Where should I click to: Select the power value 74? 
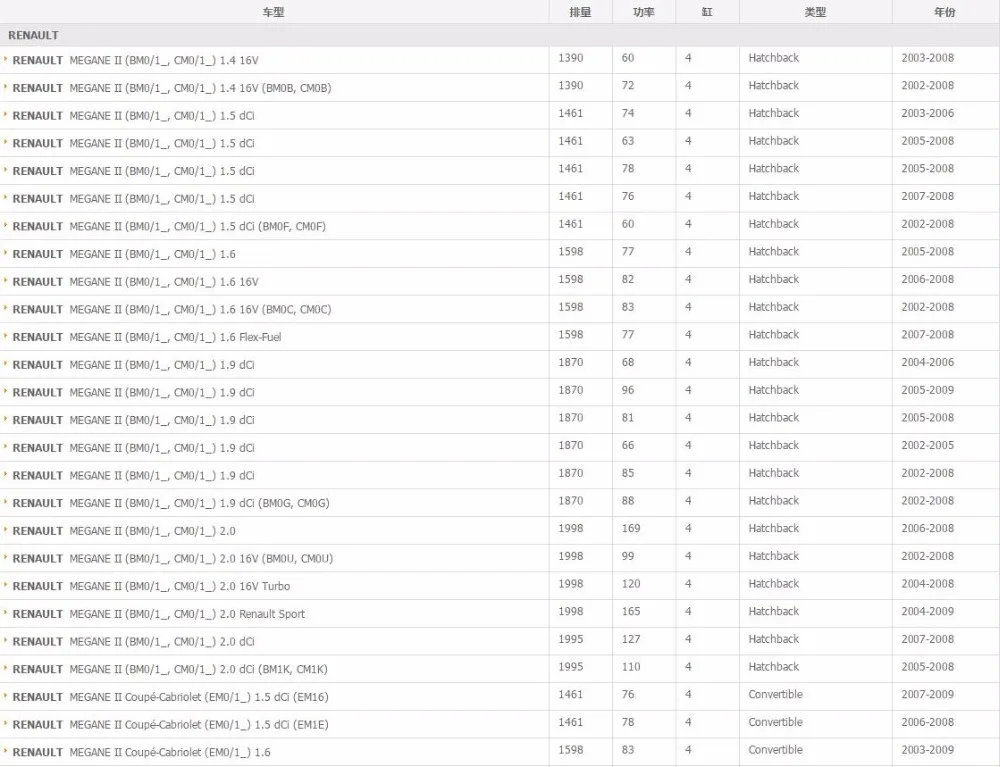click(x=628, y=113)
